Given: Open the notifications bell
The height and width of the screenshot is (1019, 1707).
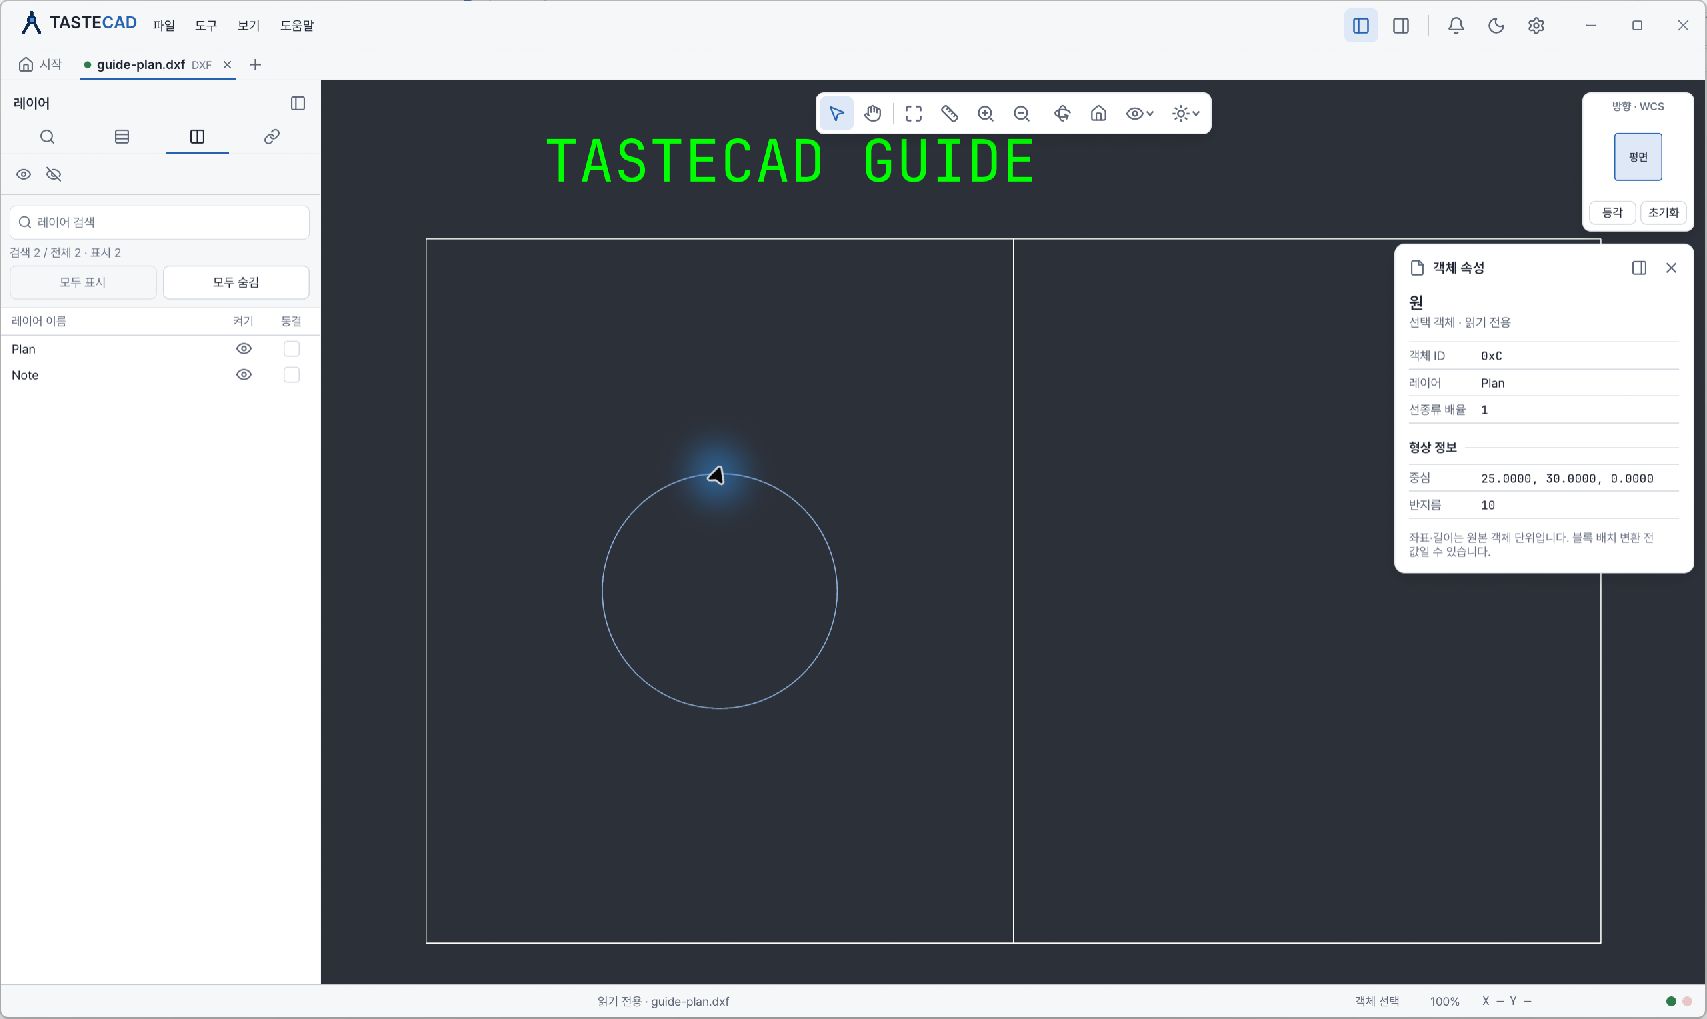Looking at the screenshot, I should (x=1456, y=26).
